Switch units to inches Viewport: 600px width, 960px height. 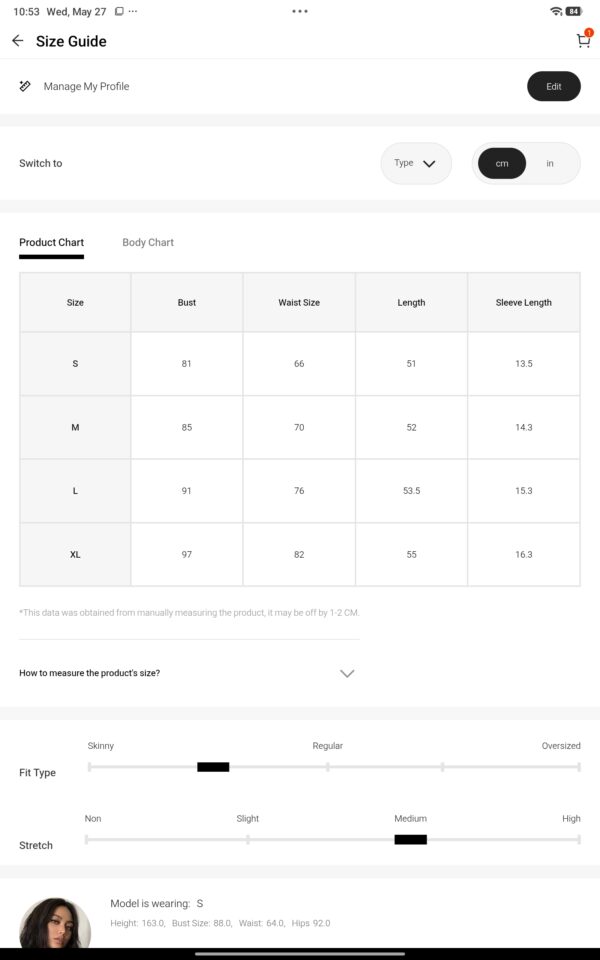click(550, 163)
